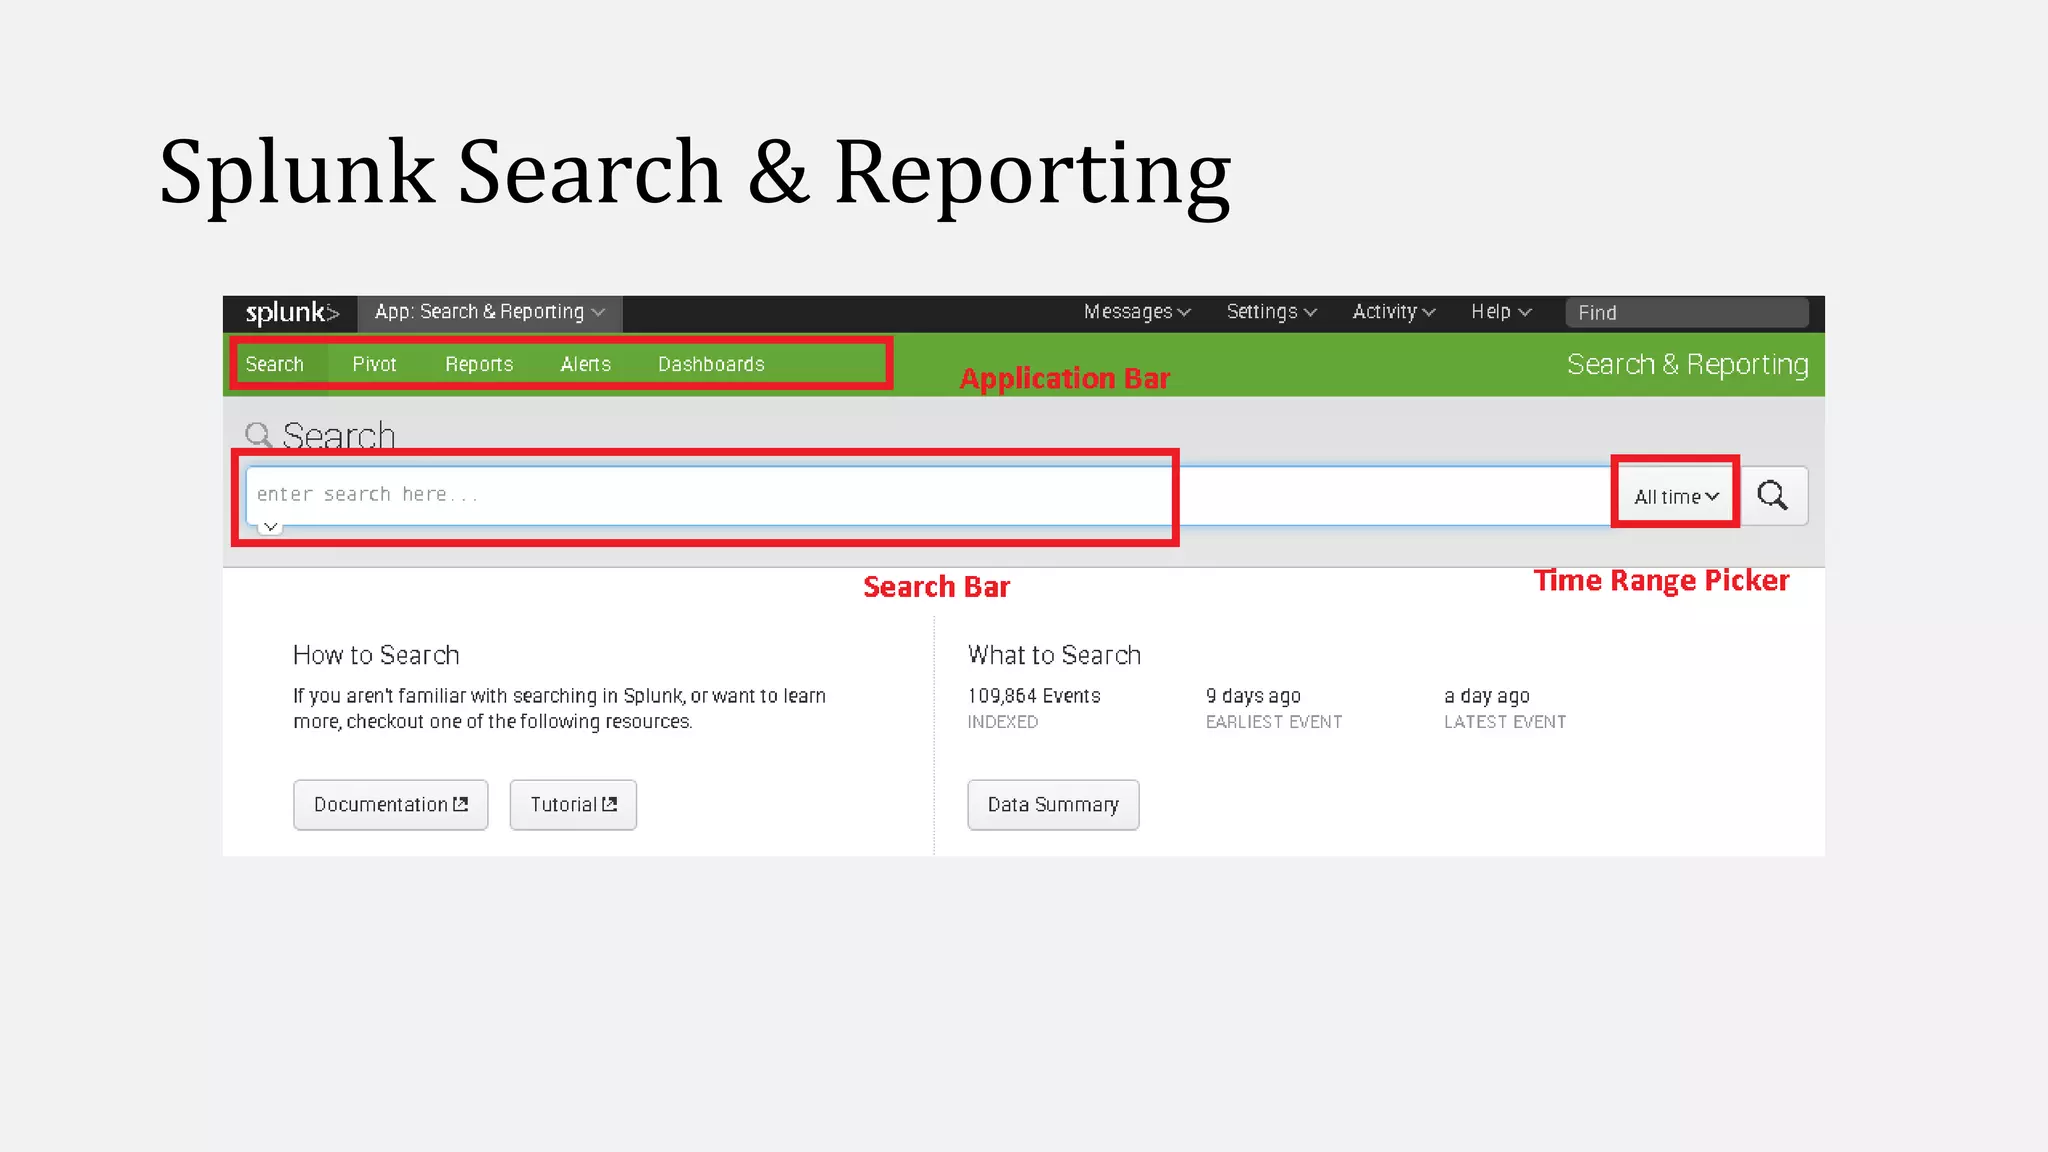Click the a day ago latest event
This screenshot has height=1152, width=2048.
point(1487,696)
